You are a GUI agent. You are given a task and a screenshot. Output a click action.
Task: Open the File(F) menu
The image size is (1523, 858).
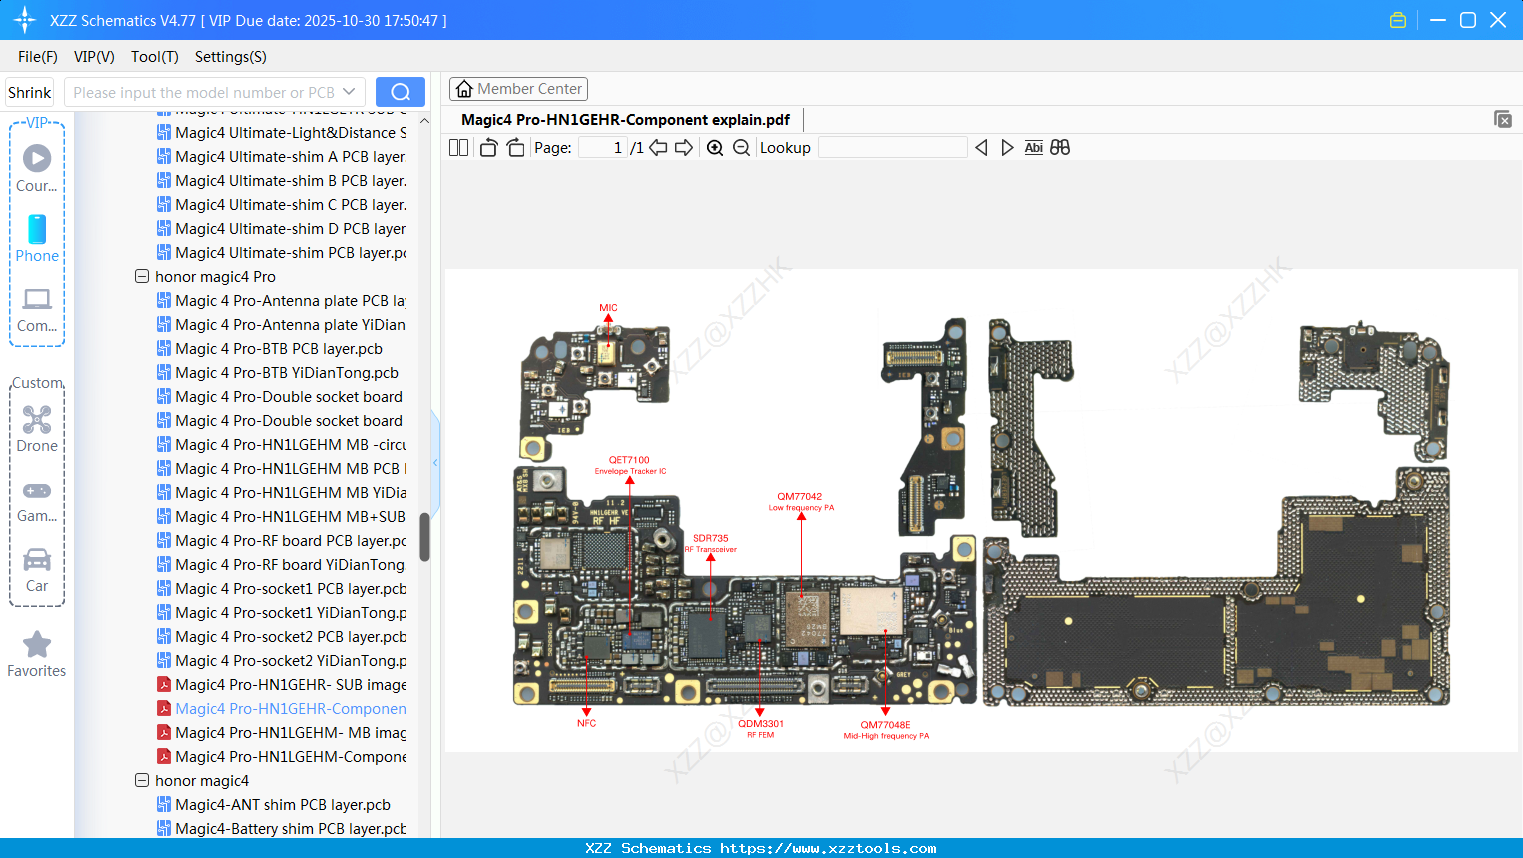click(x=38, y=57)
